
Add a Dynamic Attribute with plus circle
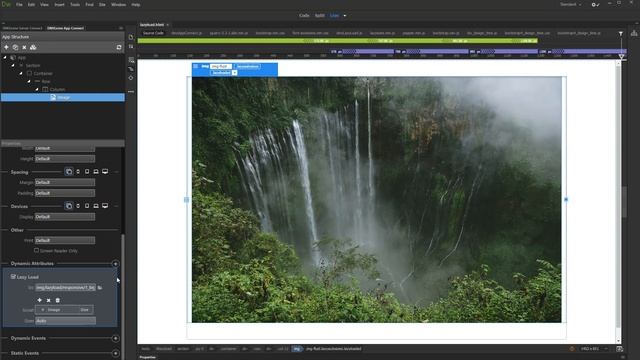point(116,264)
